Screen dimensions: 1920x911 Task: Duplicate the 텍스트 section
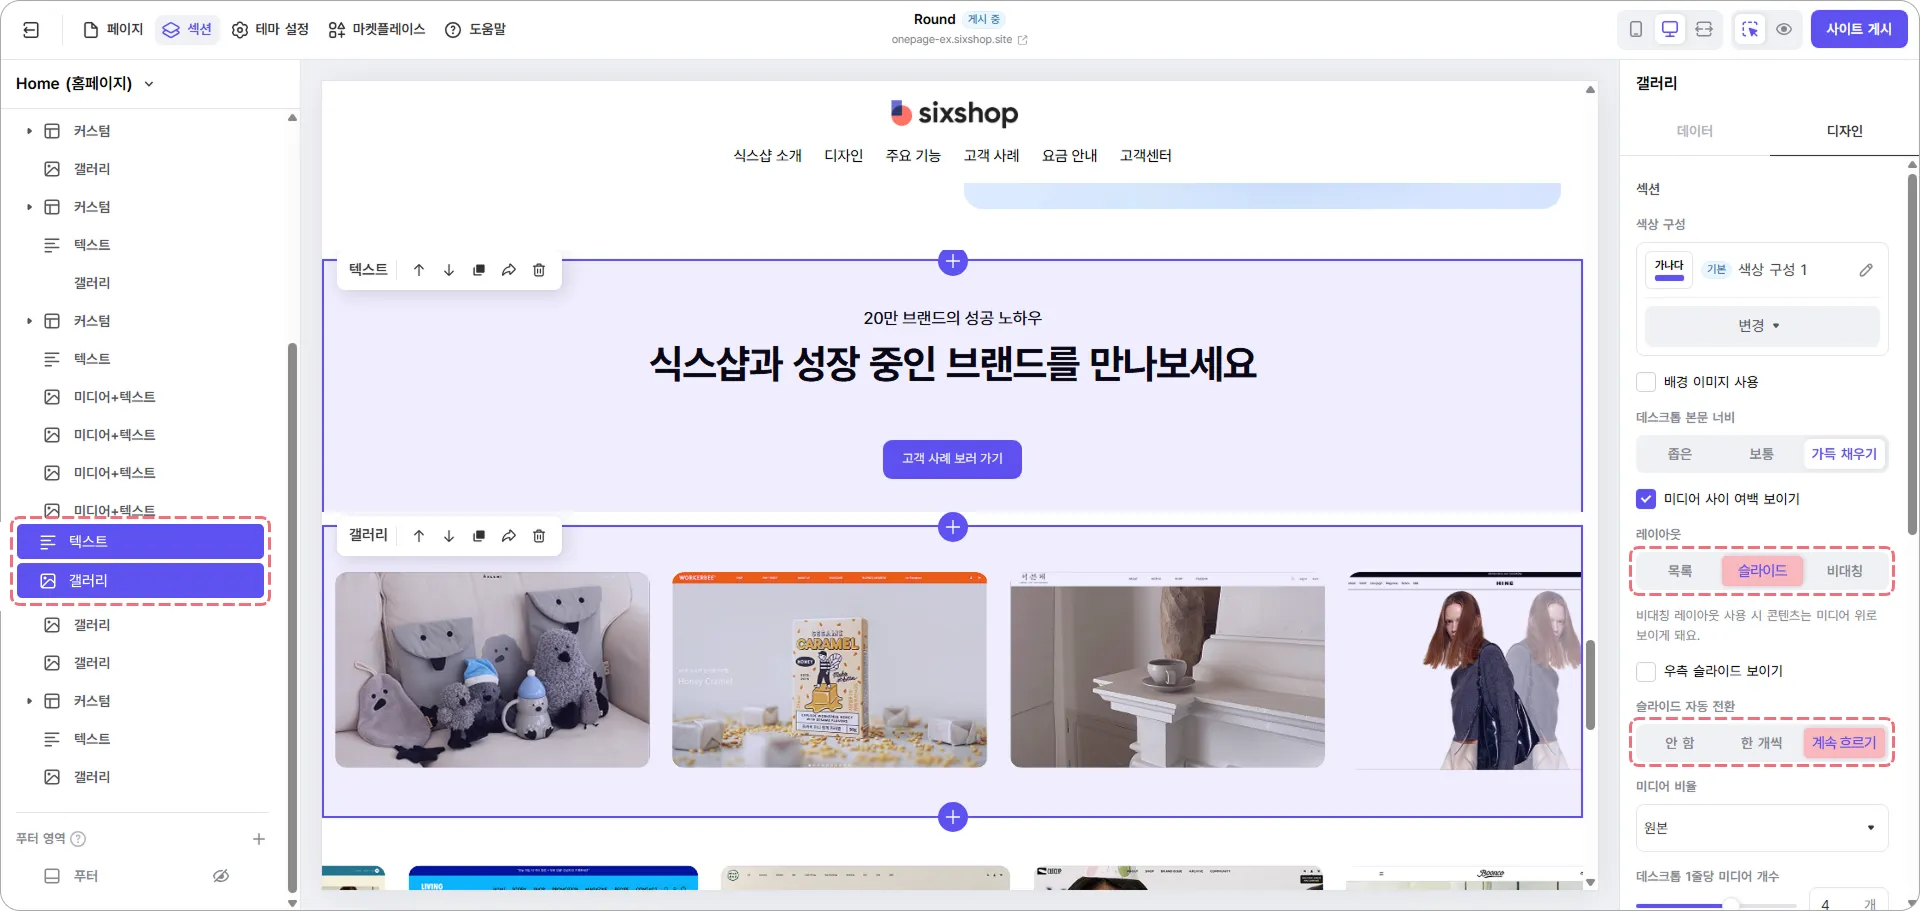[479, 270]
